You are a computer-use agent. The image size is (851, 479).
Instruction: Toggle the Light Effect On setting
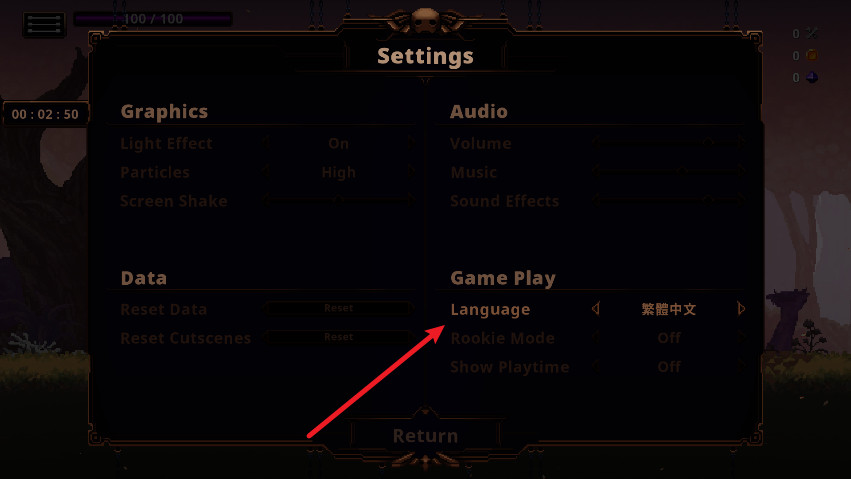[339, 143]
